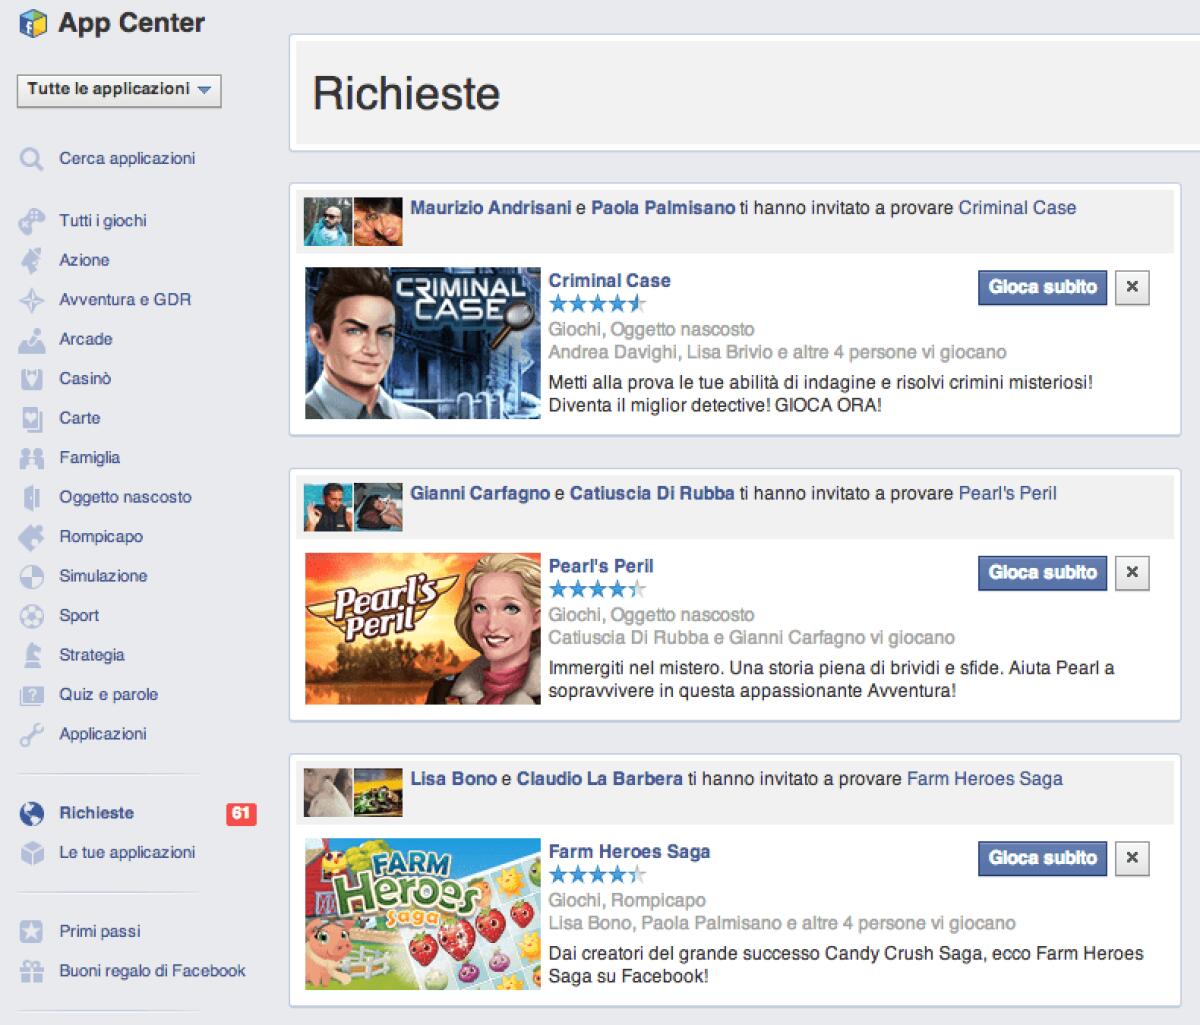Open the Casinò games category icon
The image size is (1200, 1025).
(31, 378)
